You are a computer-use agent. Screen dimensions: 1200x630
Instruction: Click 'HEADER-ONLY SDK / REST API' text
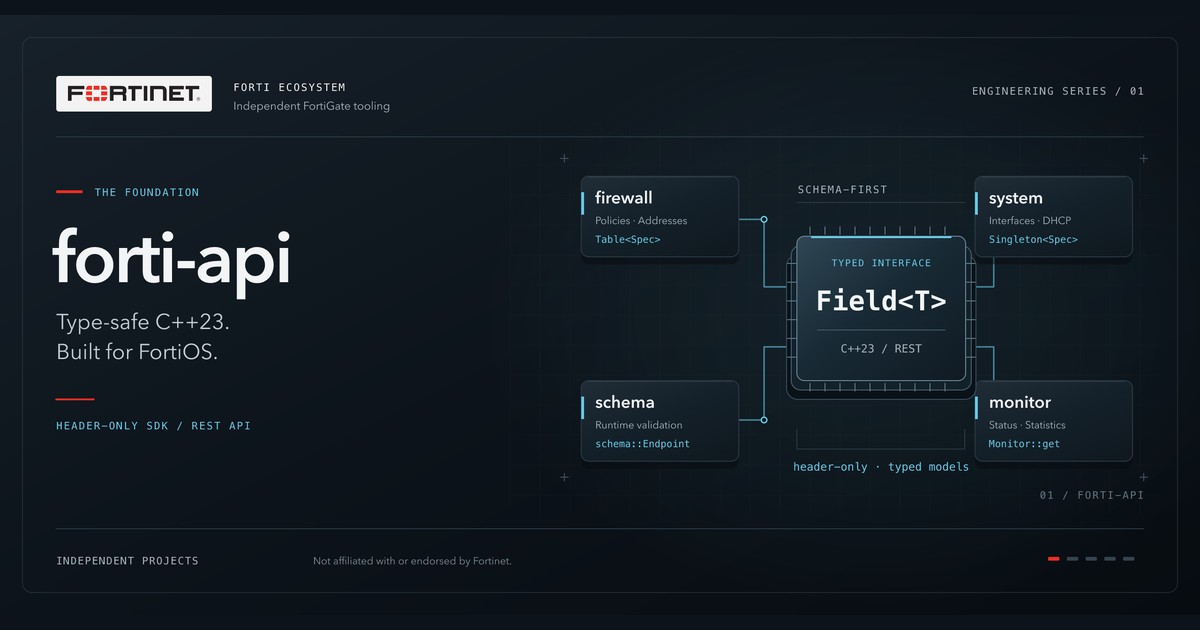tap(154, 426)
